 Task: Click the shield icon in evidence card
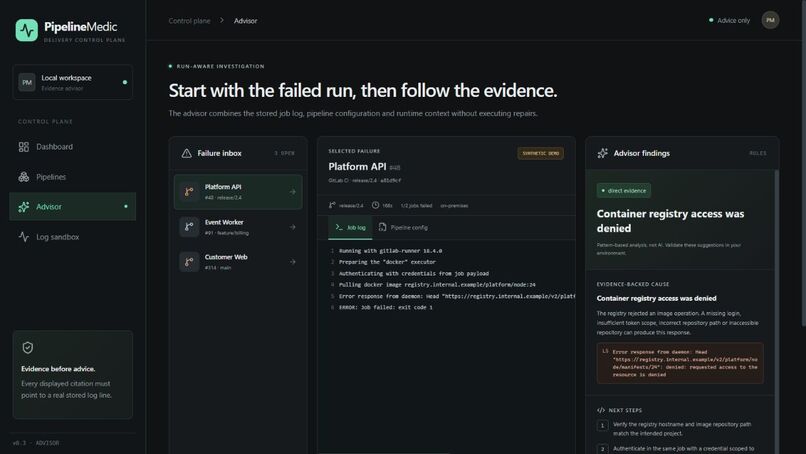(28, 348)
